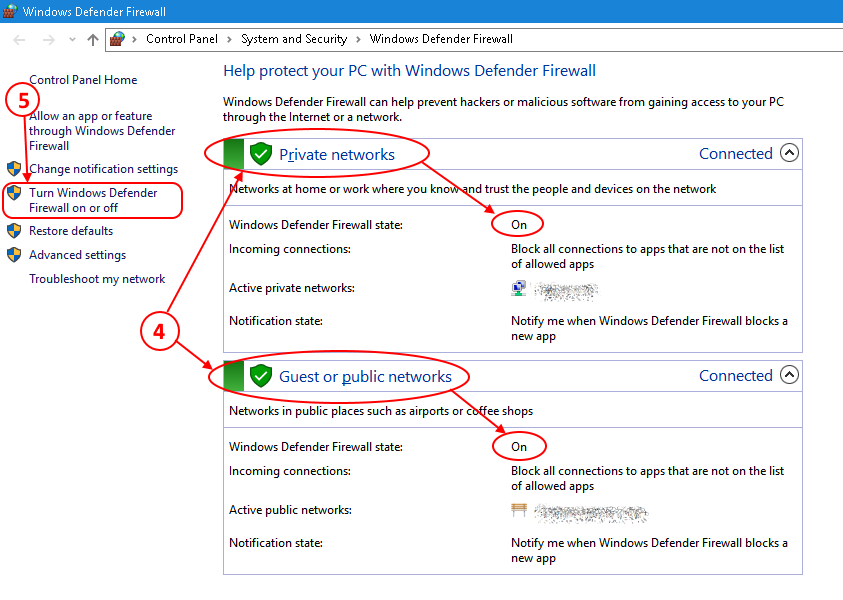843x600 pixels.
Task: Open Control Panel Home link
Action: point(83,80)
